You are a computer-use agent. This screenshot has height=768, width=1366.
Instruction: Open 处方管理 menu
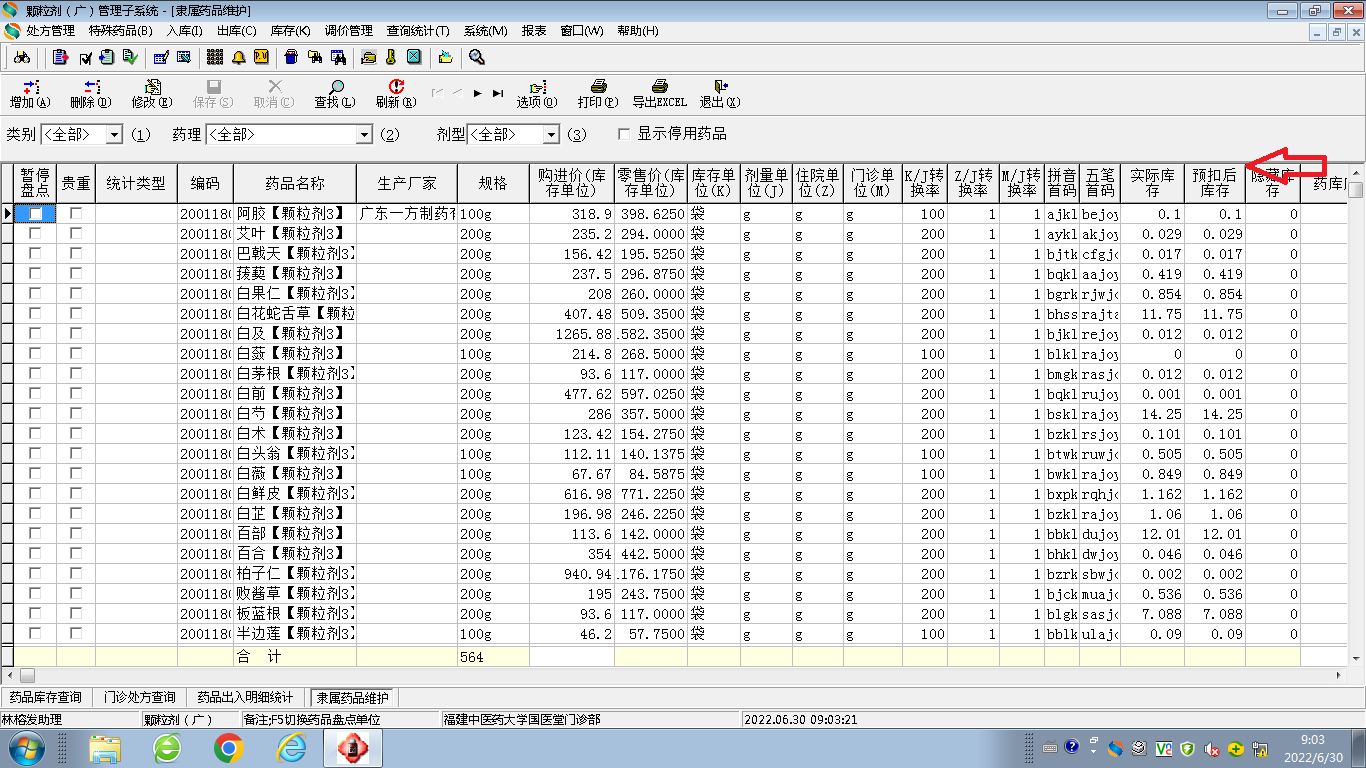pyautogui.click(x=50, y=31)
